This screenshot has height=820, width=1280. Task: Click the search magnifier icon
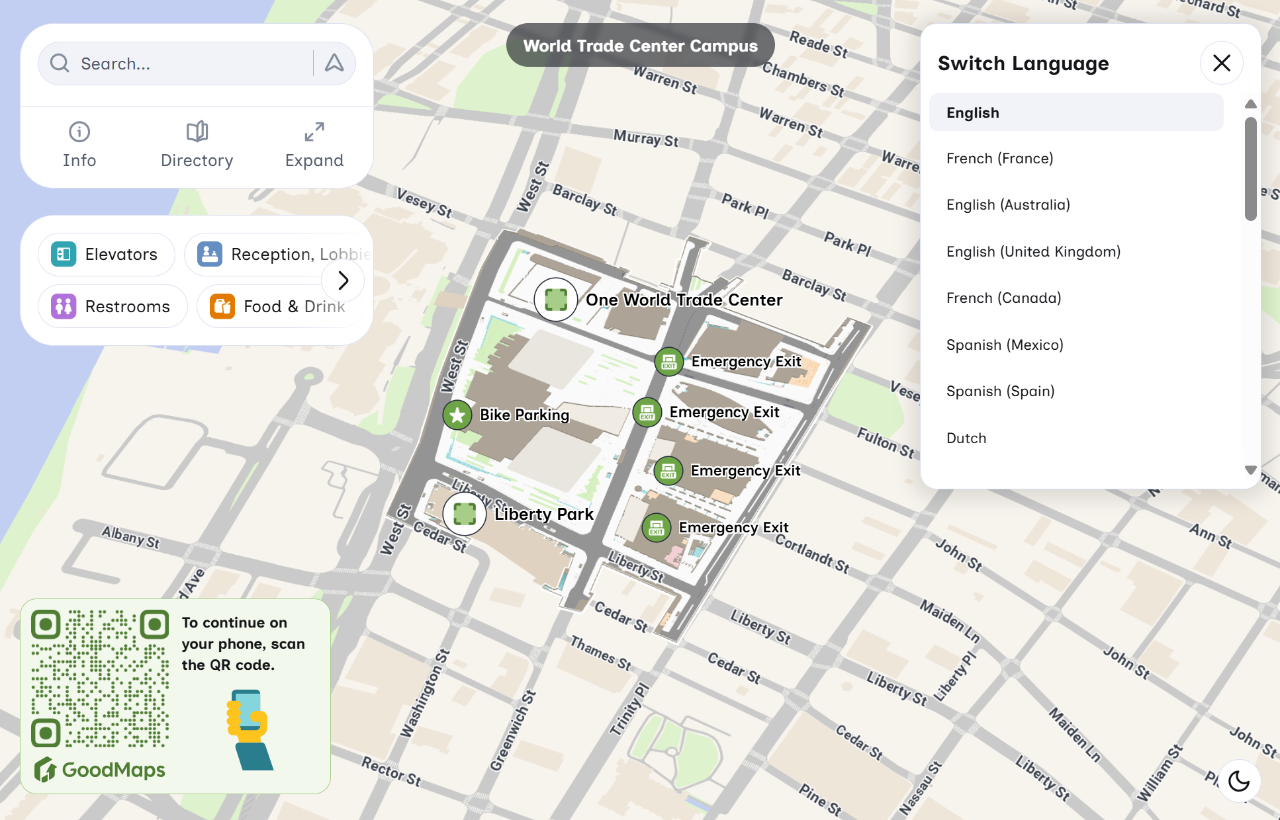click(60, 63)
